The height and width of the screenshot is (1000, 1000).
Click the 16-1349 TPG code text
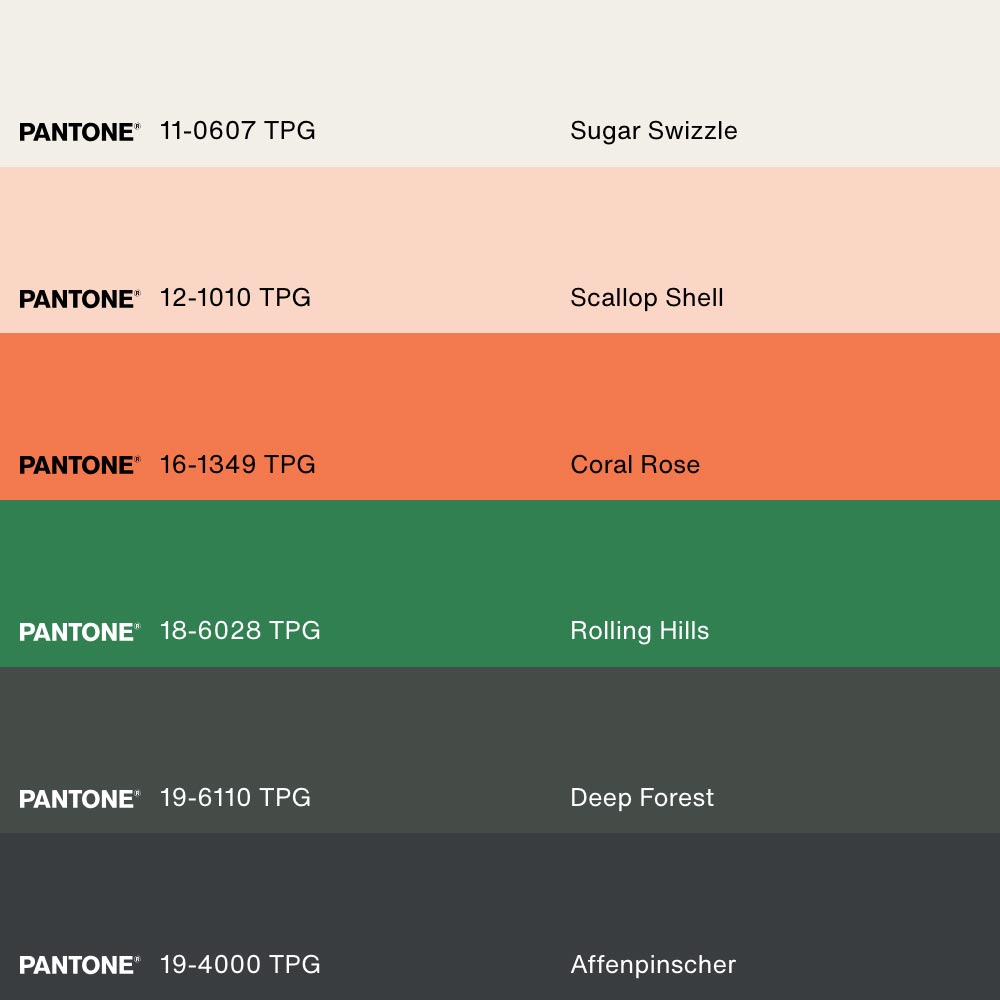click(x=237, y=465)
